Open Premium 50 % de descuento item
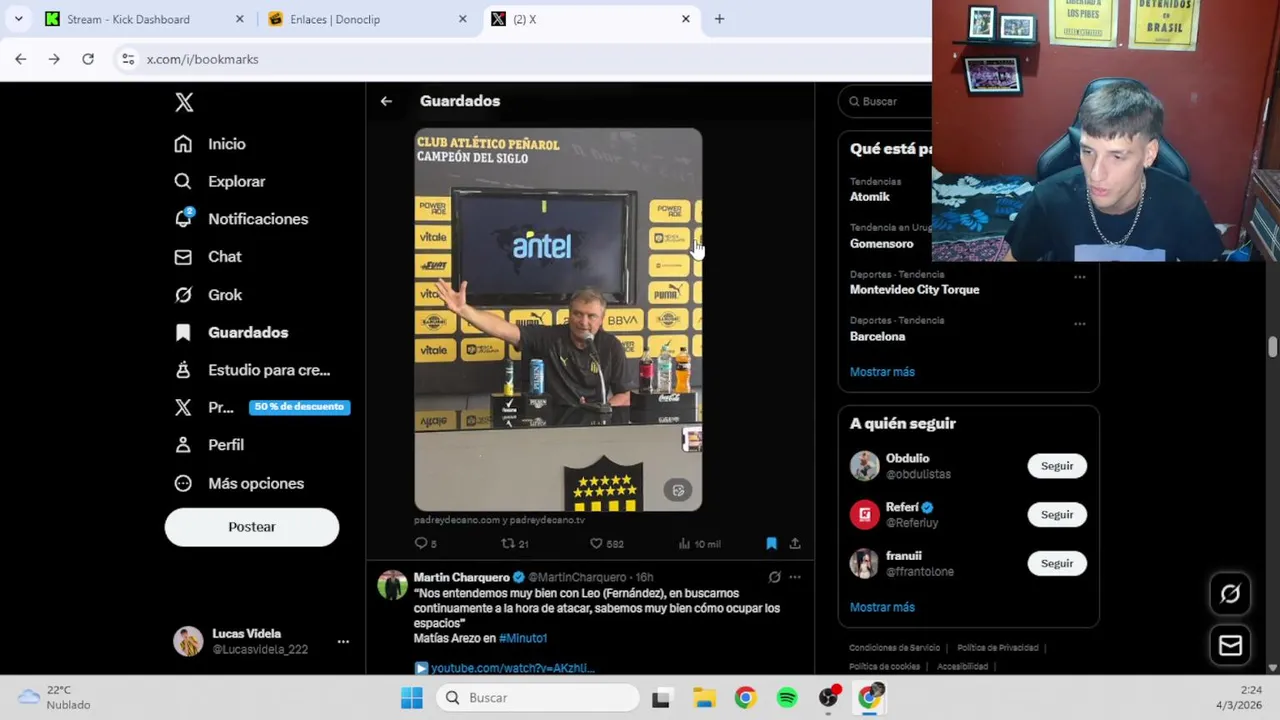Screen dimensions: 1280x720 point(262,407)
